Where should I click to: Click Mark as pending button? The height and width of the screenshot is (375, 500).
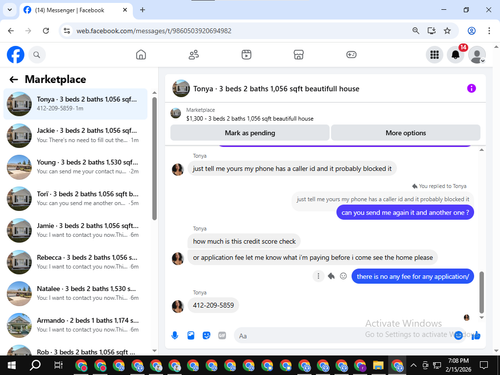pyautogui.click(x=250, y=133)
